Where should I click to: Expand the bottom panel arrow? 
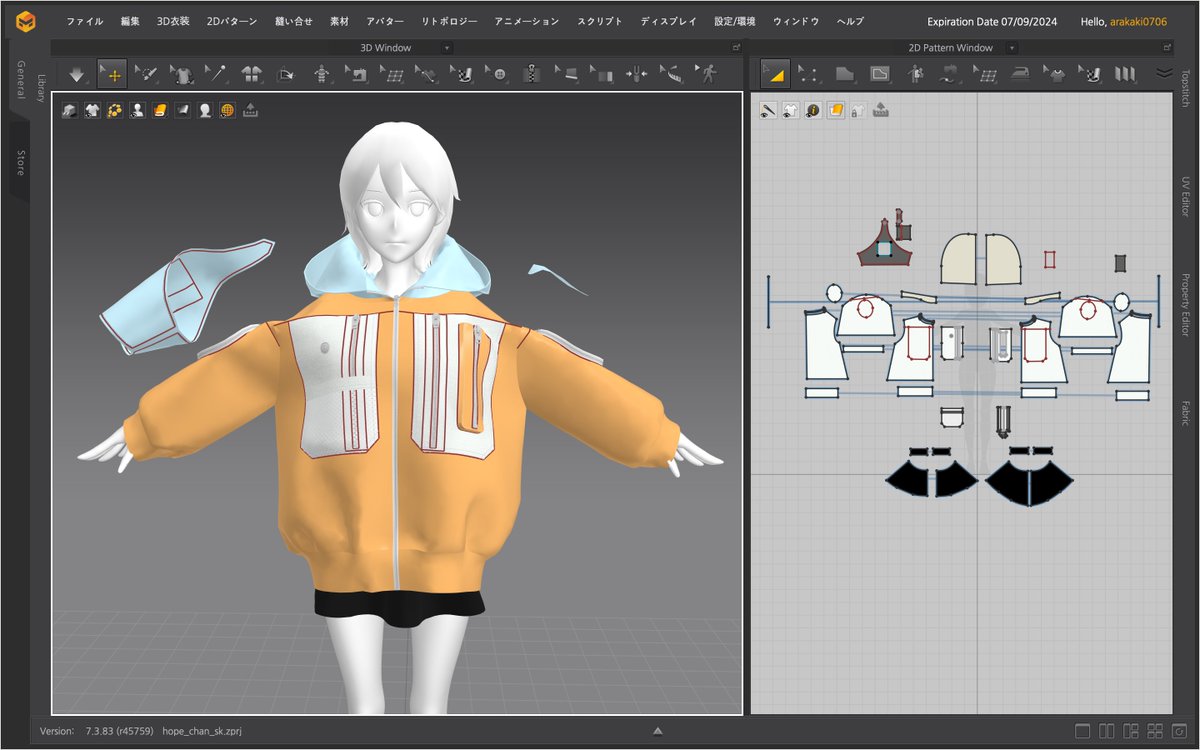[x=657, y=732]
